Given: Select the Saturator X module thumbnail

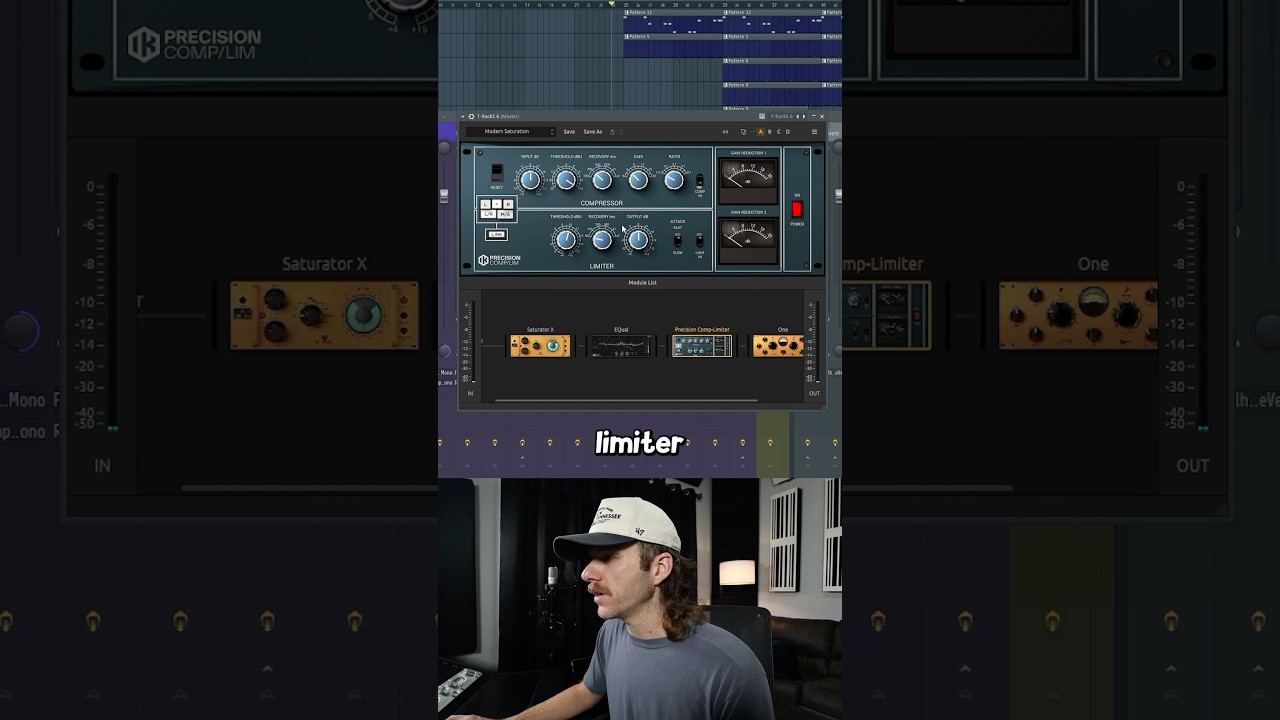Looking at the screenshot, I should (540, 346).
